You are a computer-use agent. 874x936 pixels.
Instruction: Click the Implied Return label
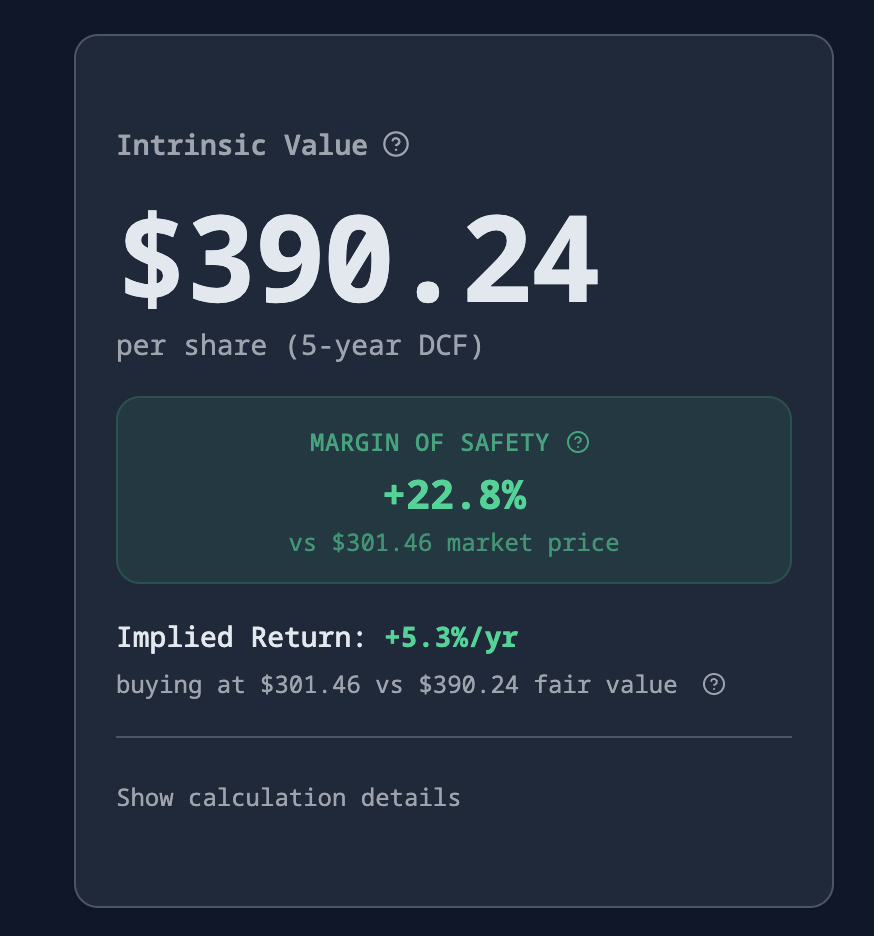click(245, 638)
